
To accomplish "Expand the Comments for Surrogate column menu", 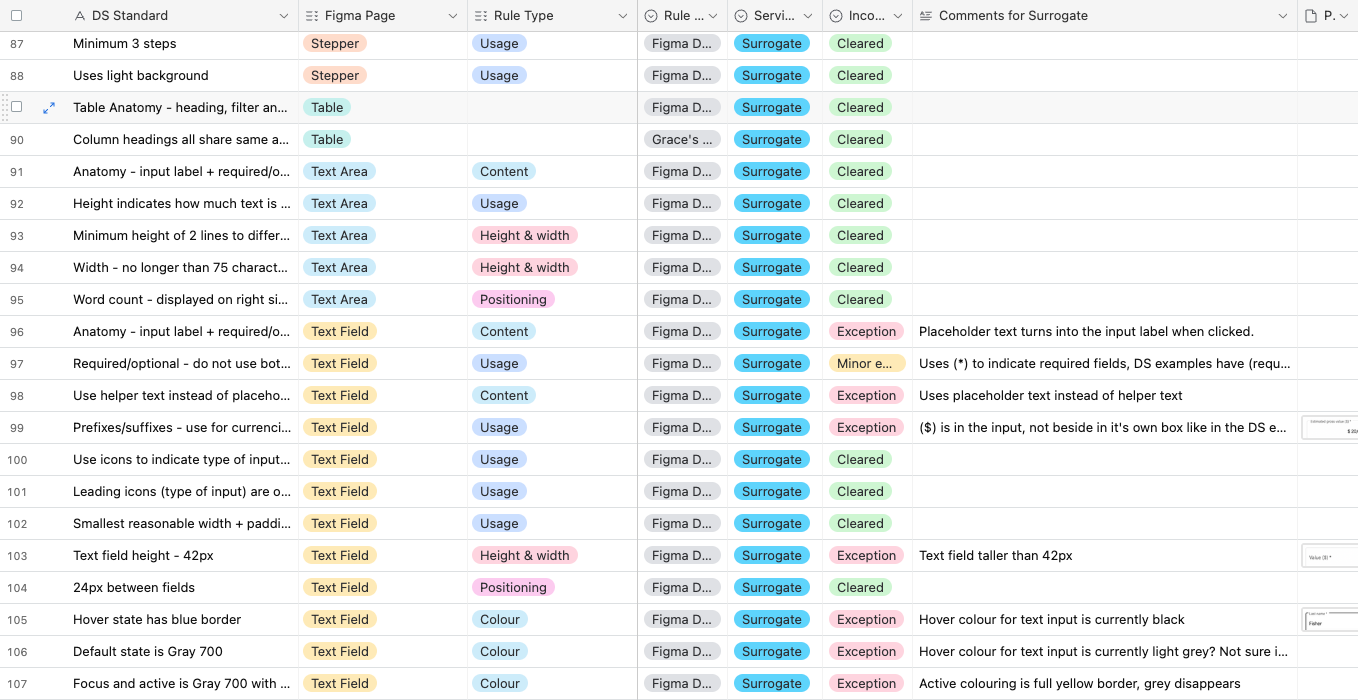I will tap(1283, 16).
